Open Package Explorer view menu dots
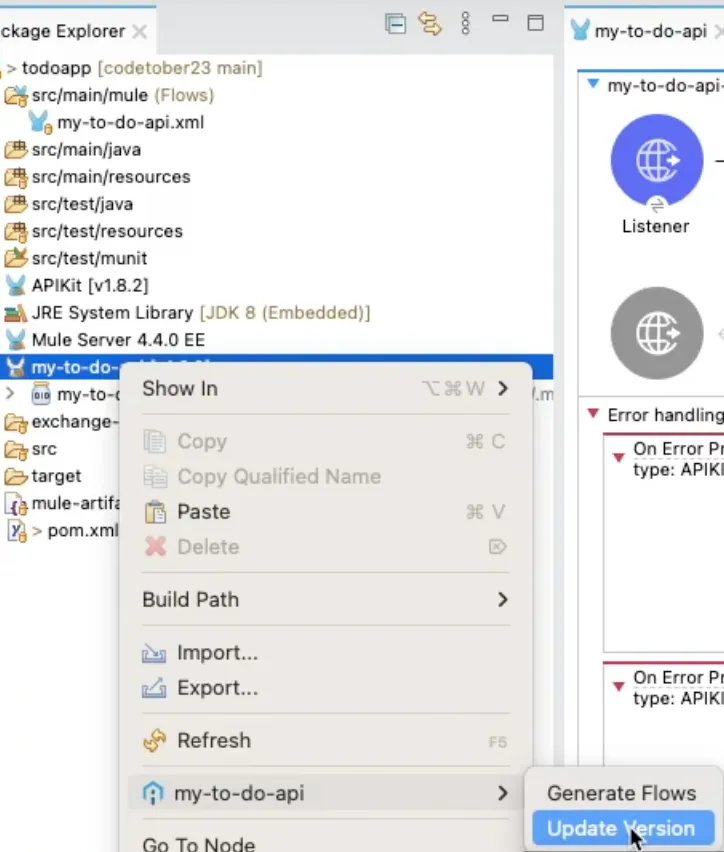 tap(465, 23)
